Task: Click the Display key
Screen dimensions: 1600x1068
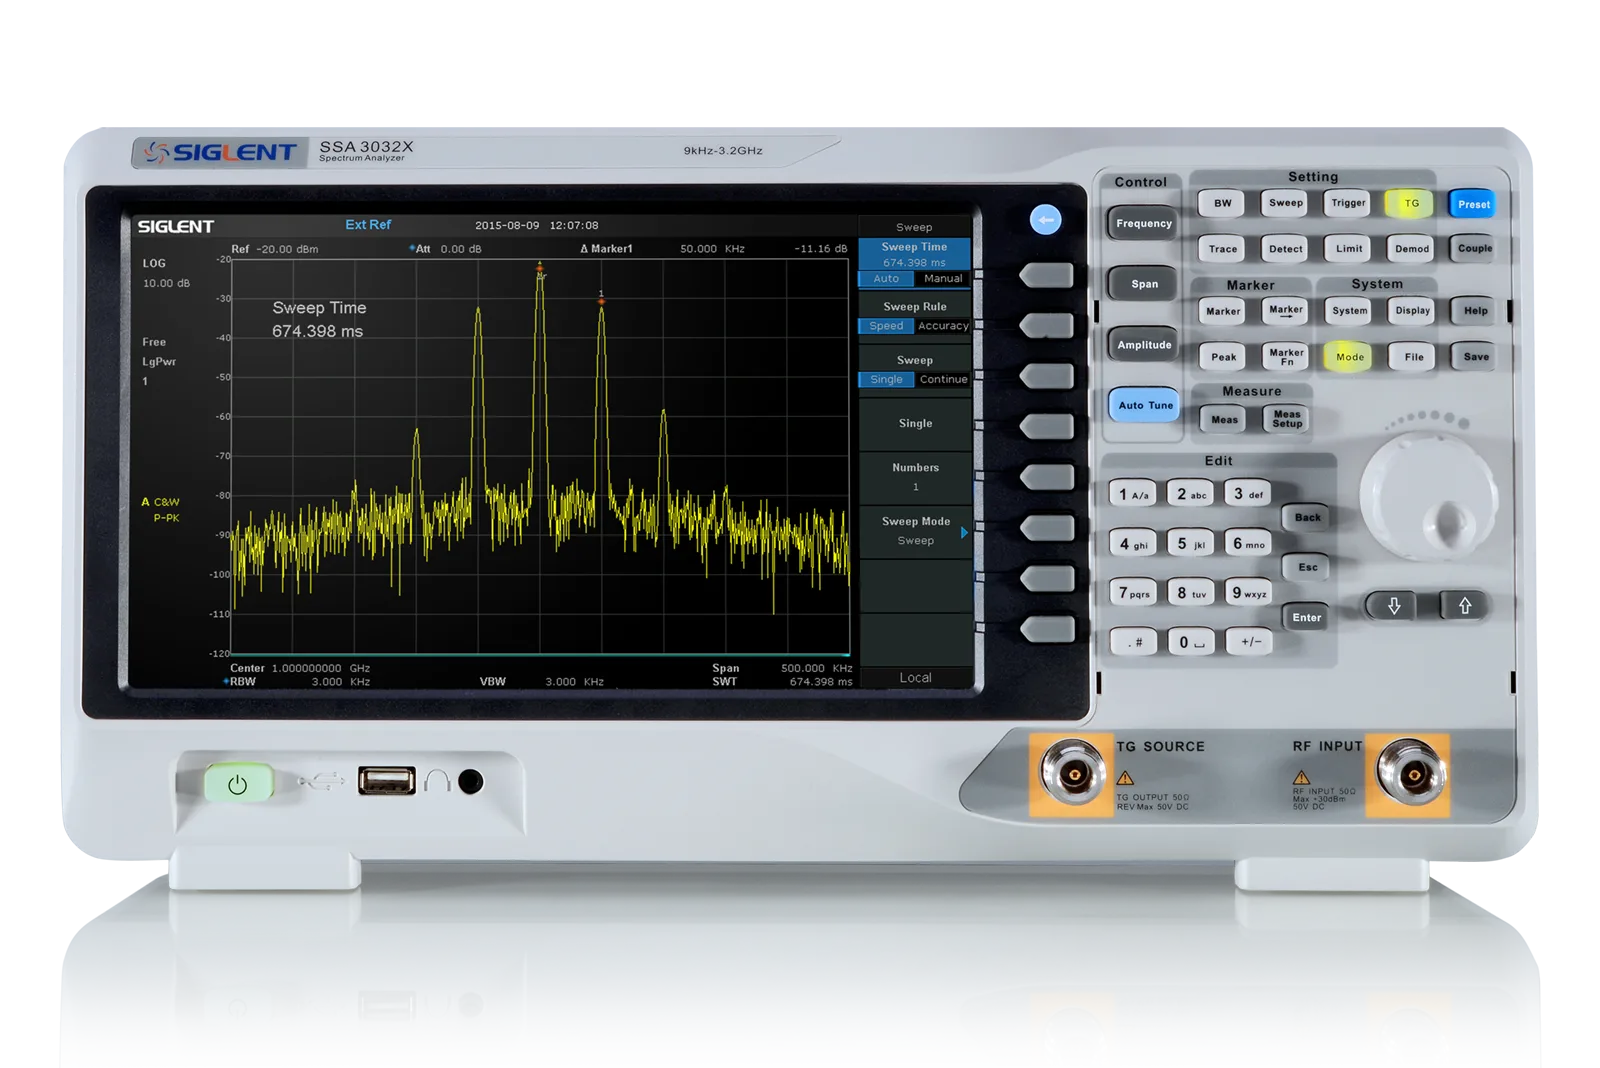Action: (x=1412, y=311)
